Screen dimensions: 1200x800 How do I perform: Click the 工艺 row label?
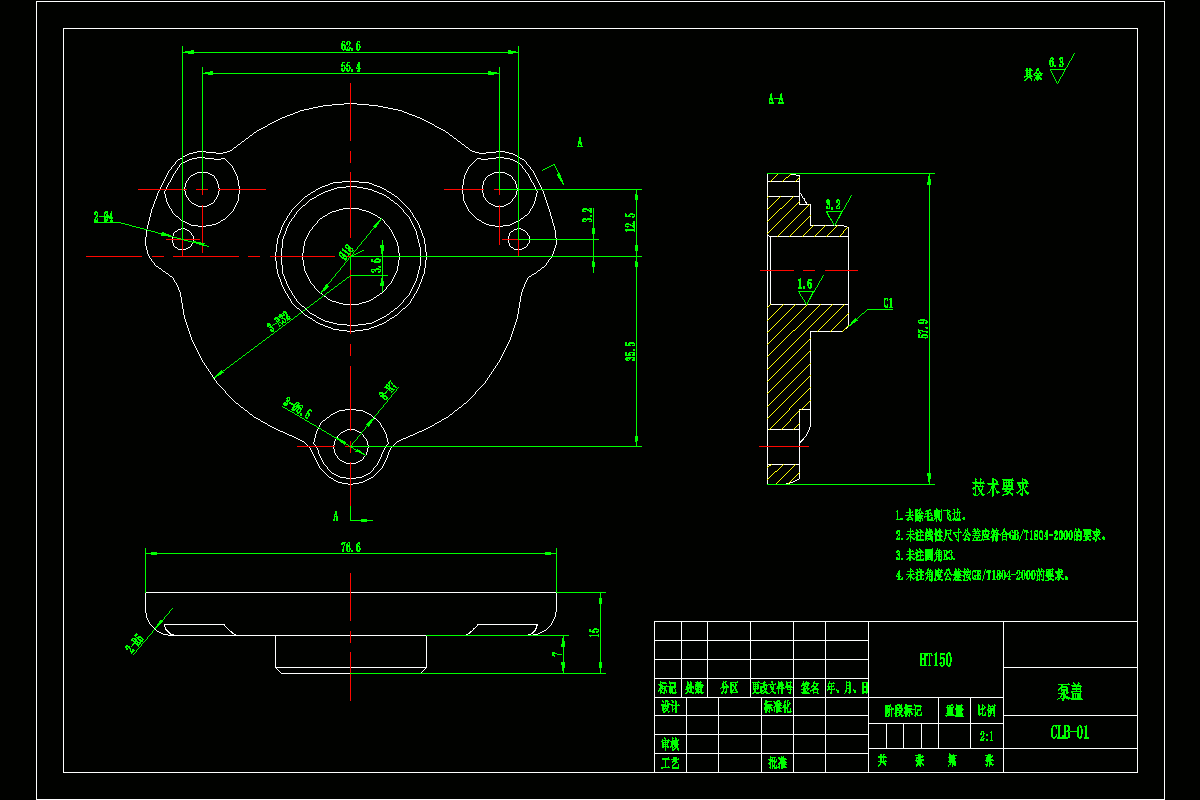click(x=670, y=762)
